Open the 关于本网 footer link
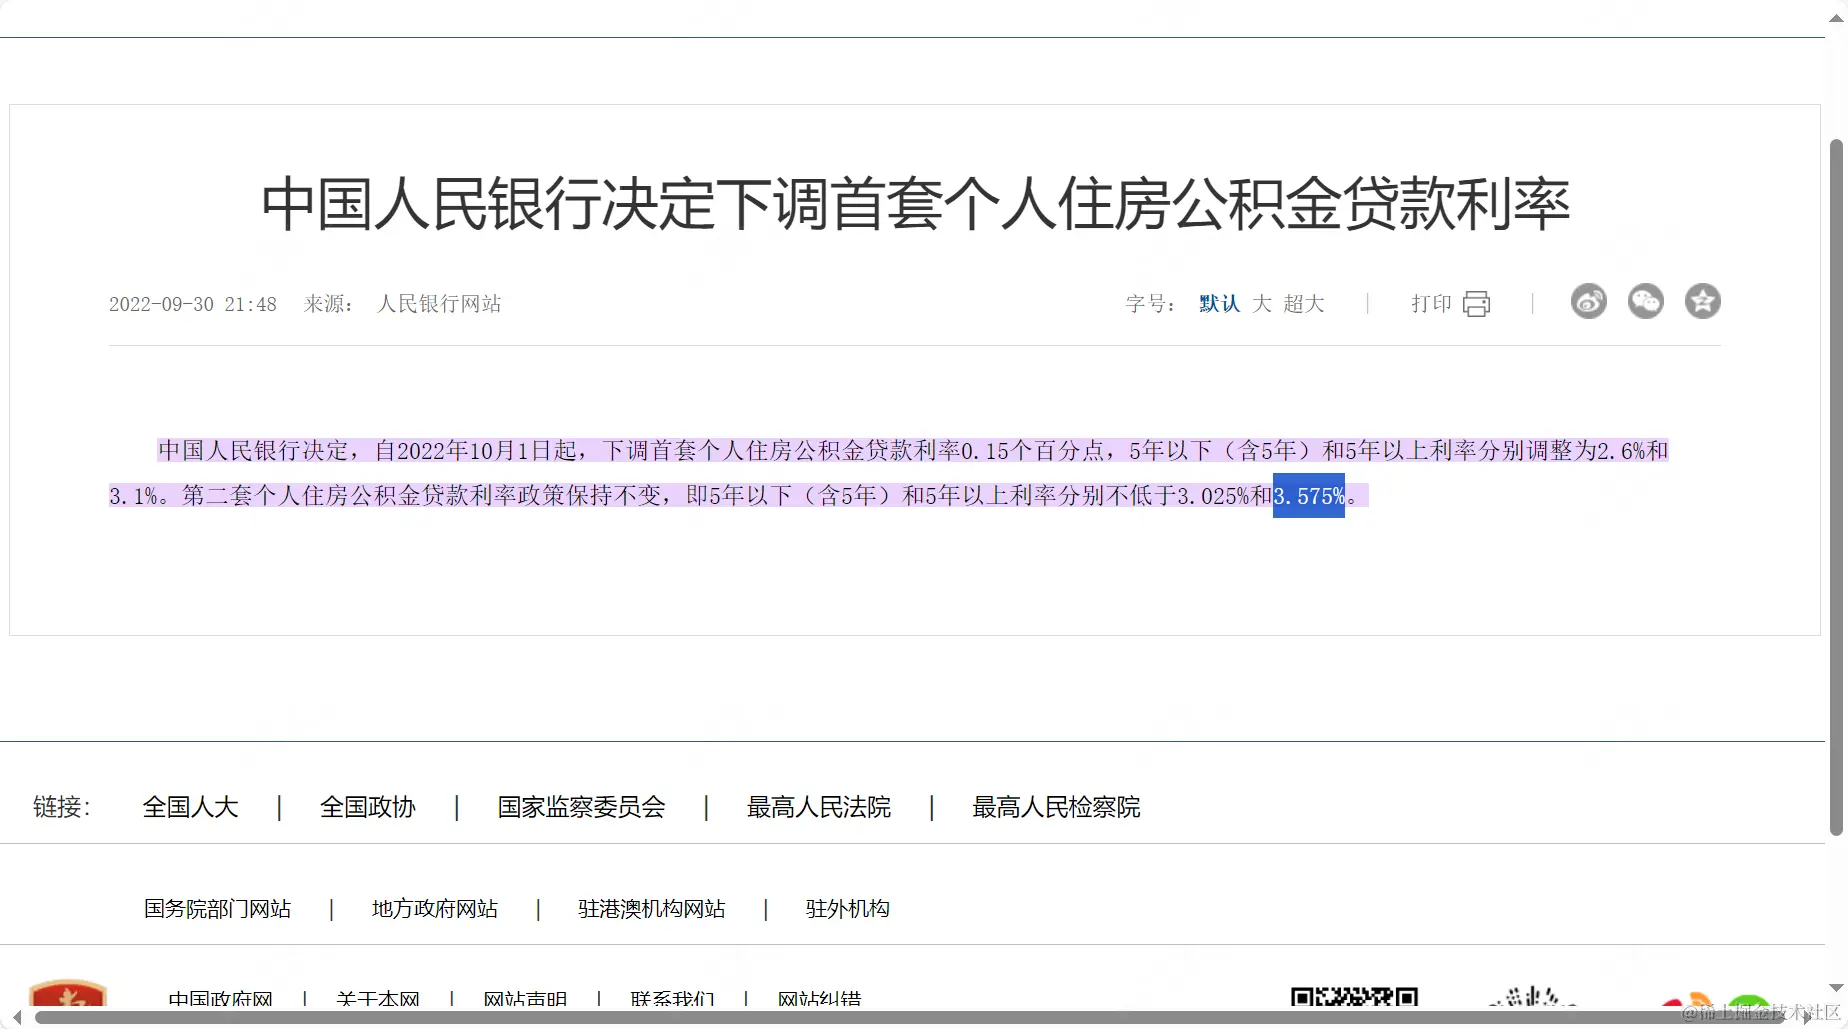Image resolution: width=1848 pixels, height=1029 pixels. (378, 998)
